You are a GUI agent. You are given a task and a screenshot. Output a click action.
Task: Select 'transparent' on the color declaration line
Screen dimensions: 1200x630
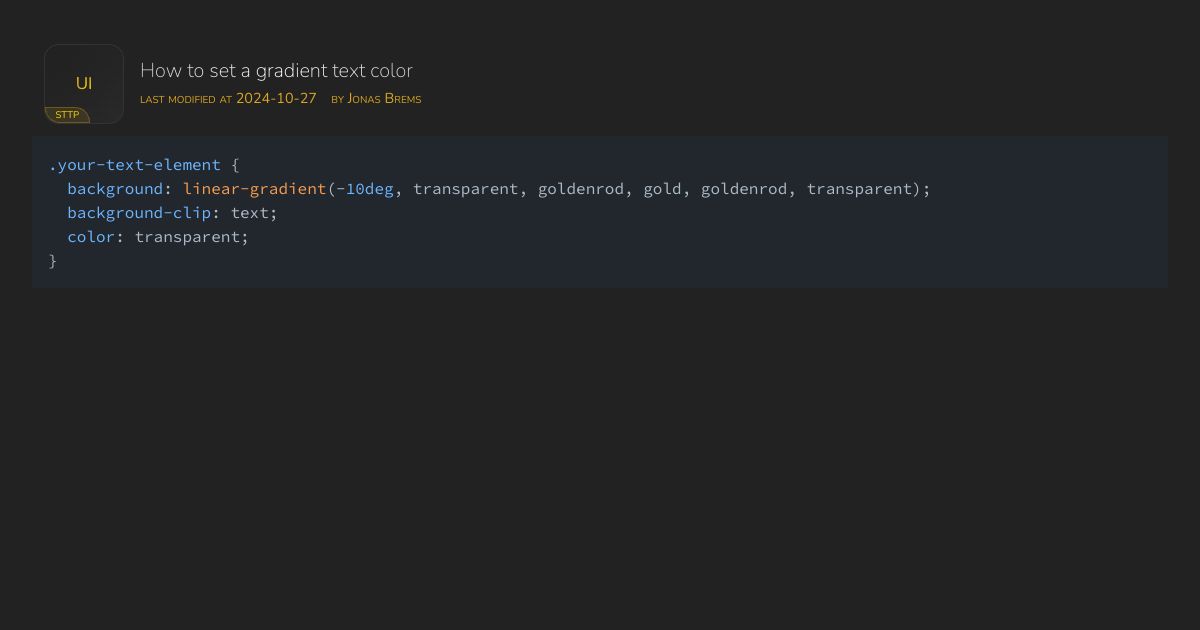[x=189, y=236]
